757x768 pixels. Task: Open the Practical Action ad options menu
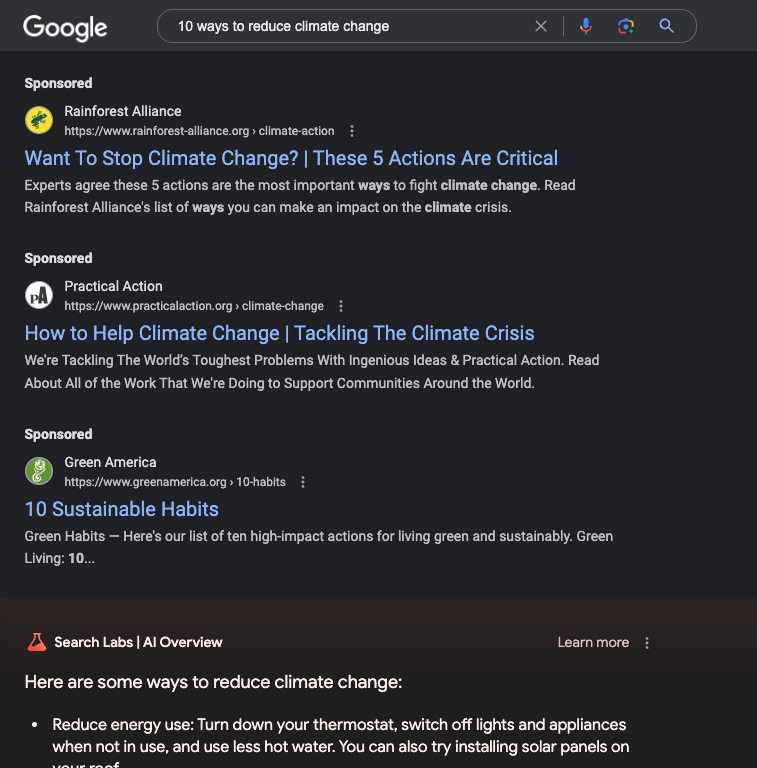[341, 306]
